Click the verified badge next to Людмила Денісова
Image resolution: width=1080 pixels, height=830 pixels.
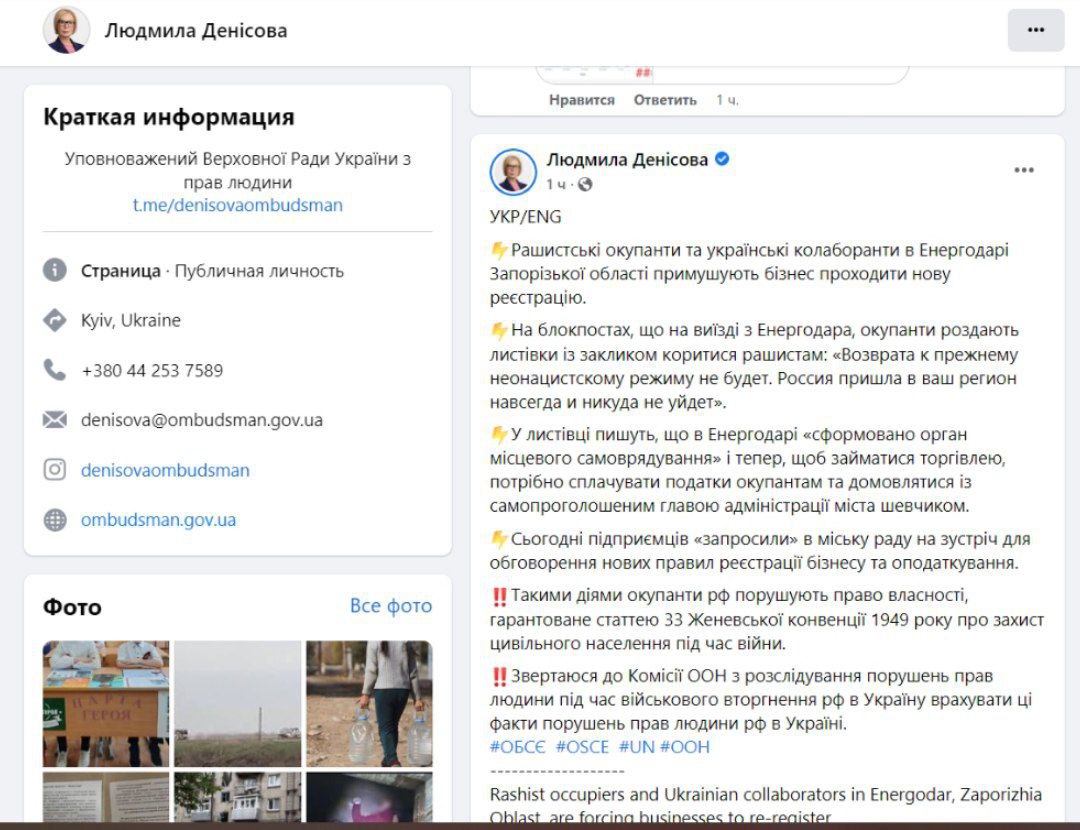click(722, 159)
